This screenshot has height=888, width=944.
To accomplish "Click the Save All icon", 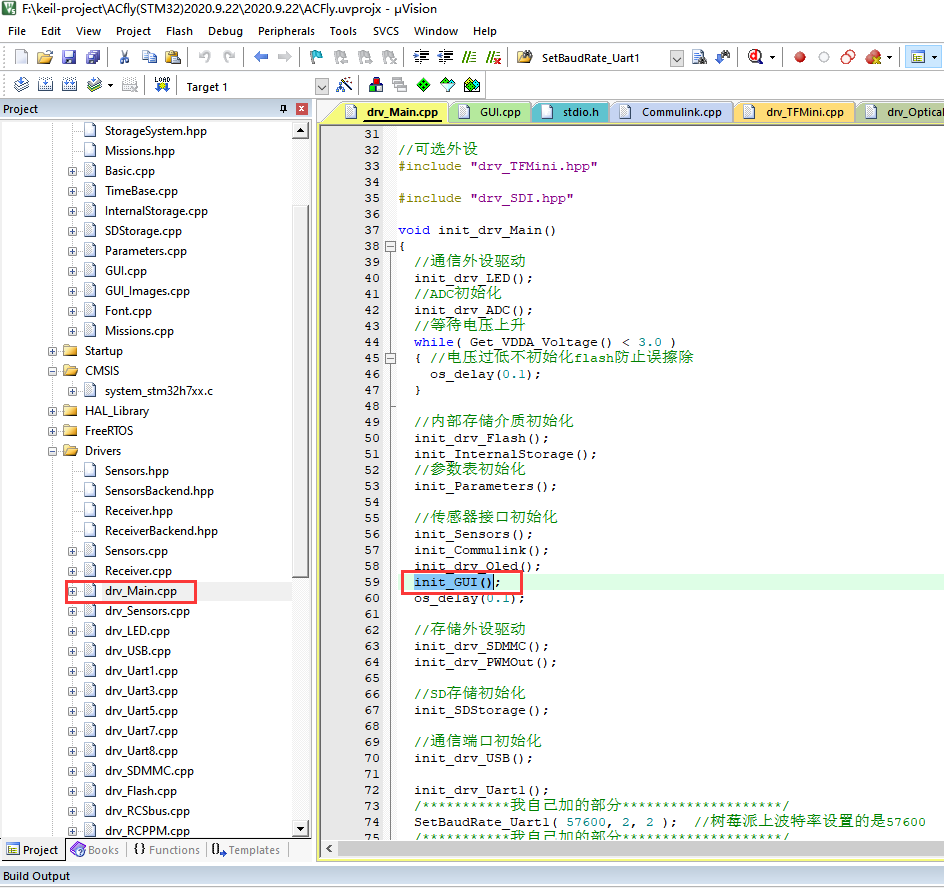I will click(91, 57).
